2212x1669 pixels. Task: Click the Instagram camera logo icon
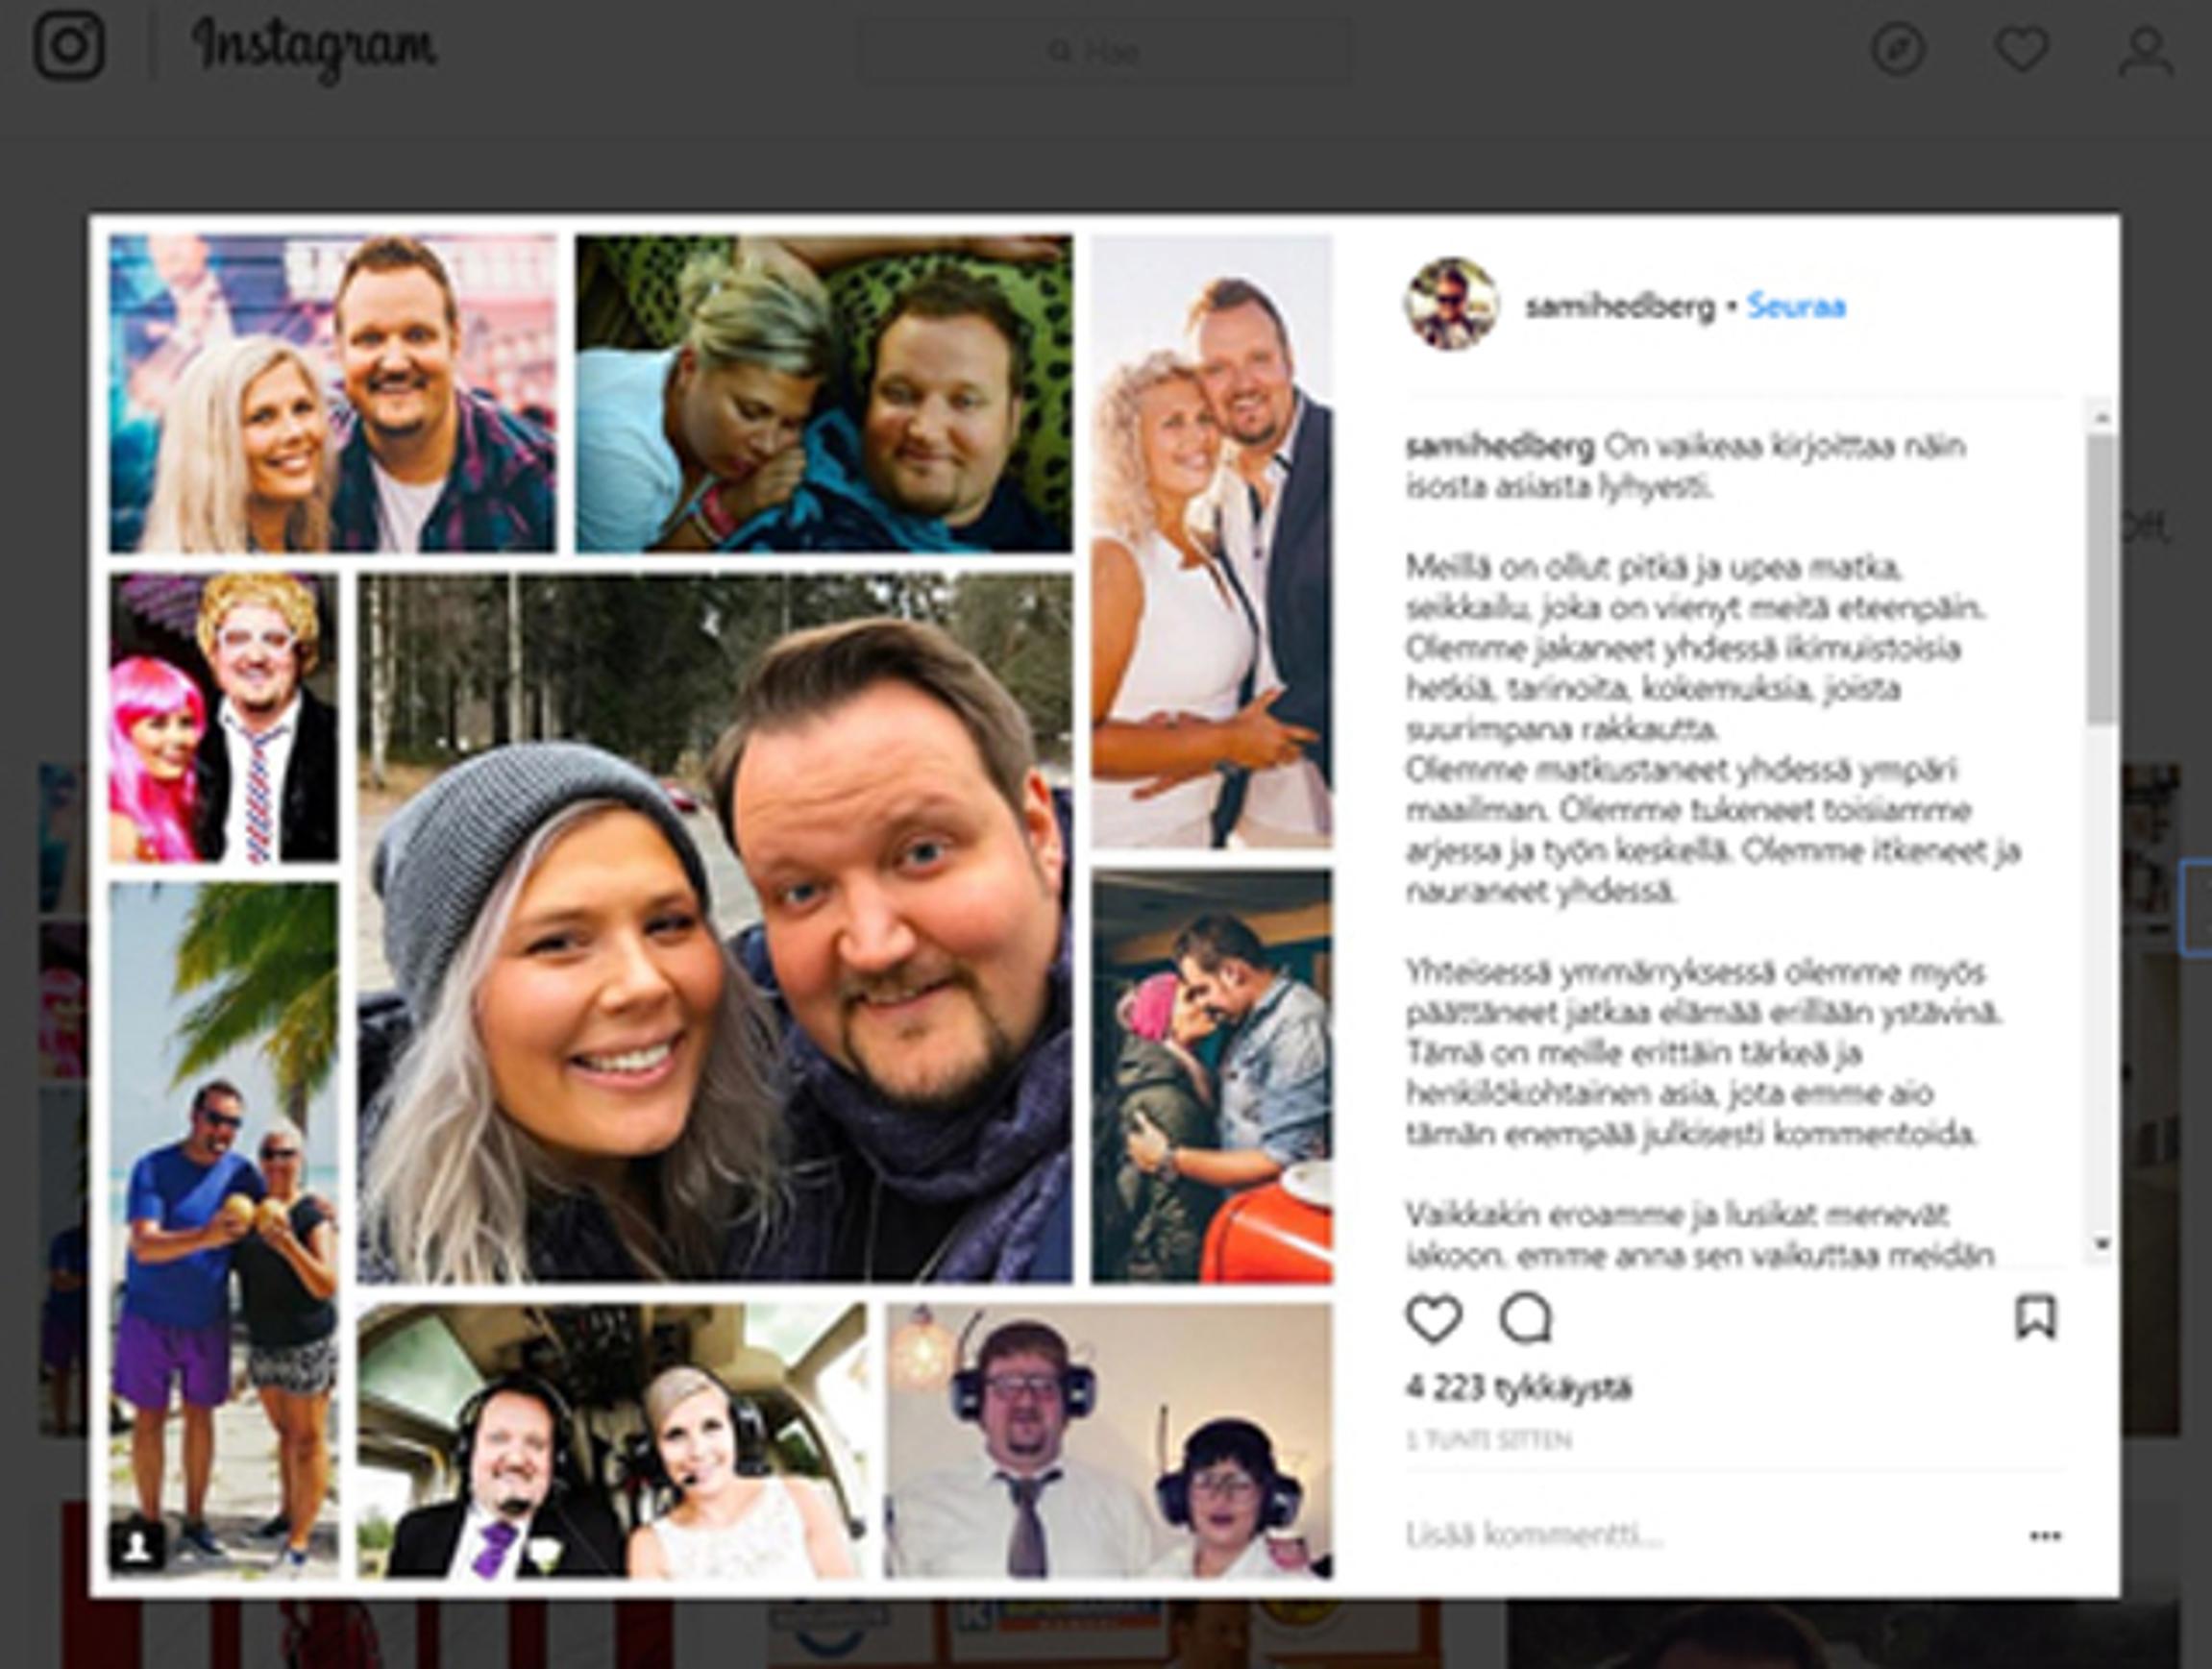click(69, 46)
